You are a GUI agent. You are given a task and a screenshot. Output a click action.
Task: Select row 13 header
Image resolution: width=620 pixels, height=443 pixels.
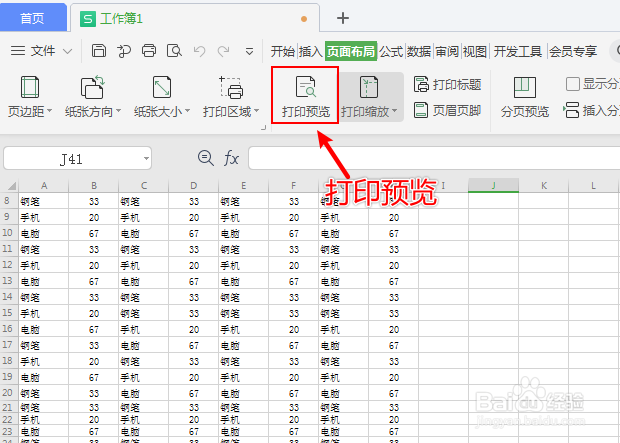8,281
